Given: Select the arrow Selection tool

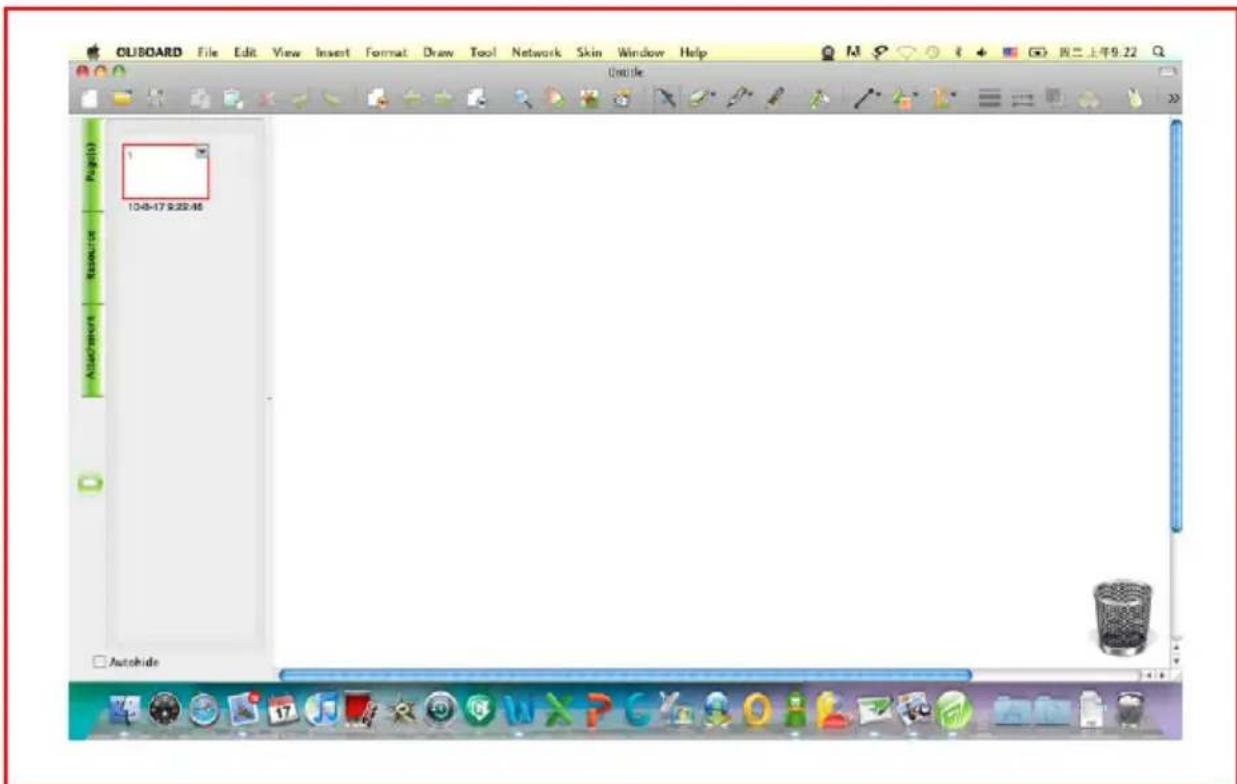Looking at the screenshot, I should click(x=666, y=99).
